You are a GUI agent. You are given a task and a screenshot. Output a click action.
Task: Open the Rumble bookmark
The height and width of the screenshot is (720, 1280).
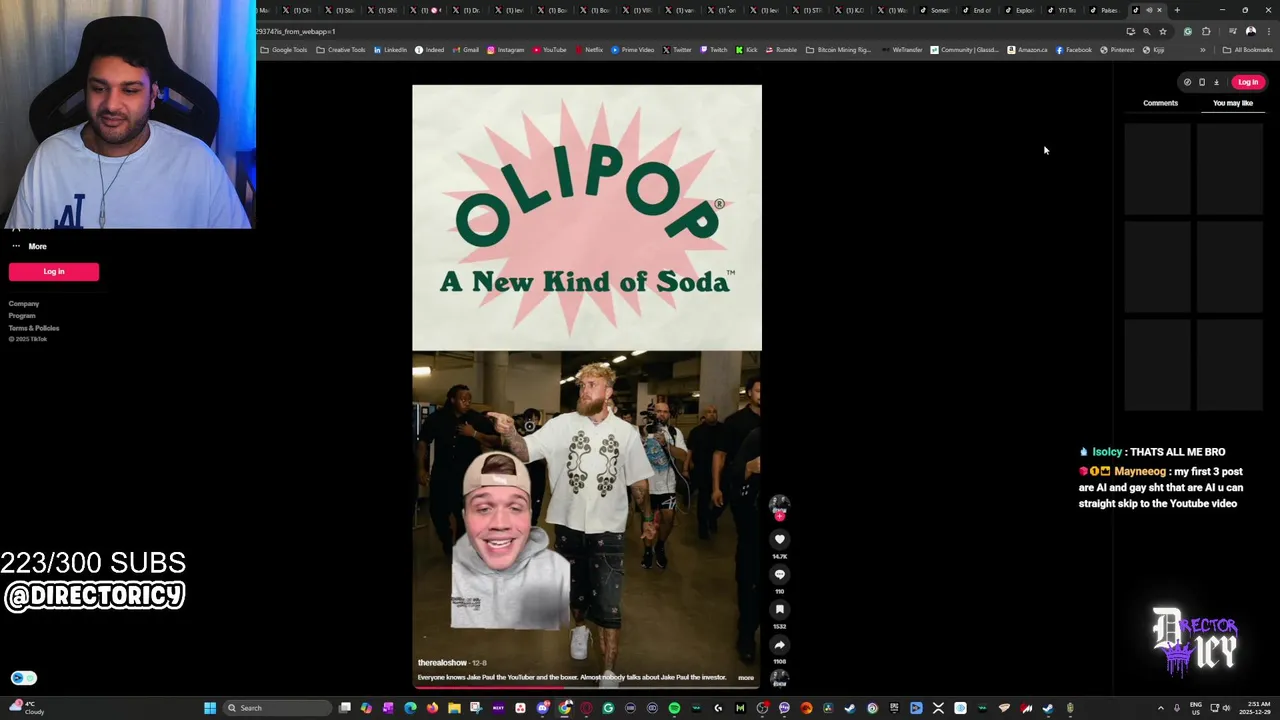point(781,50)
